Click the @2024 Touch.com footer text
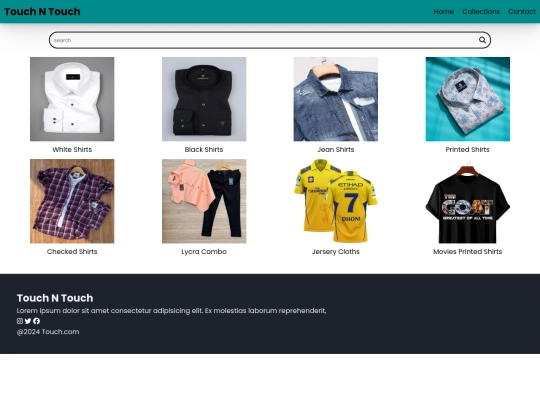The height and width of the screenshot is (405, 540). (x=48, y=332)
